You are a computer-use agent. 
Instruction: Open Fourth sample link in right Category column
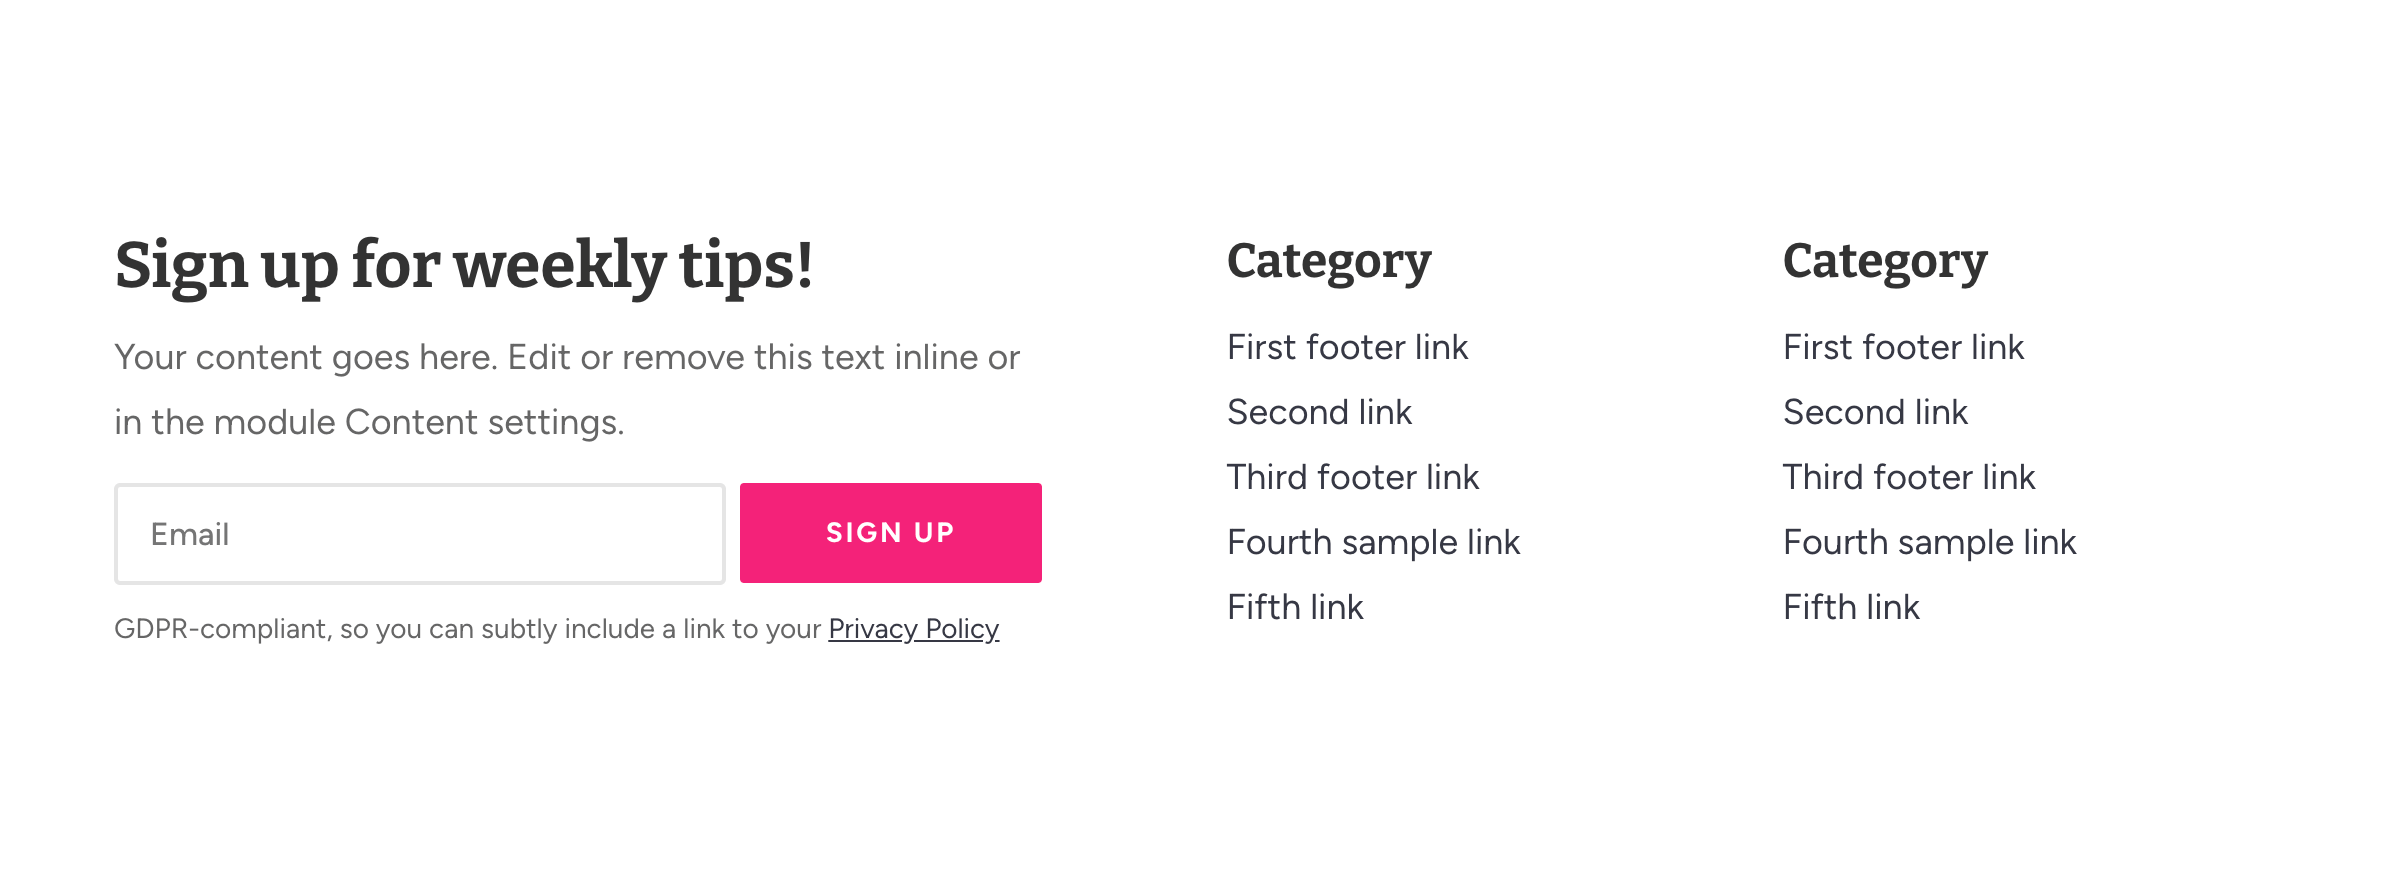[x=1929, y=543]
